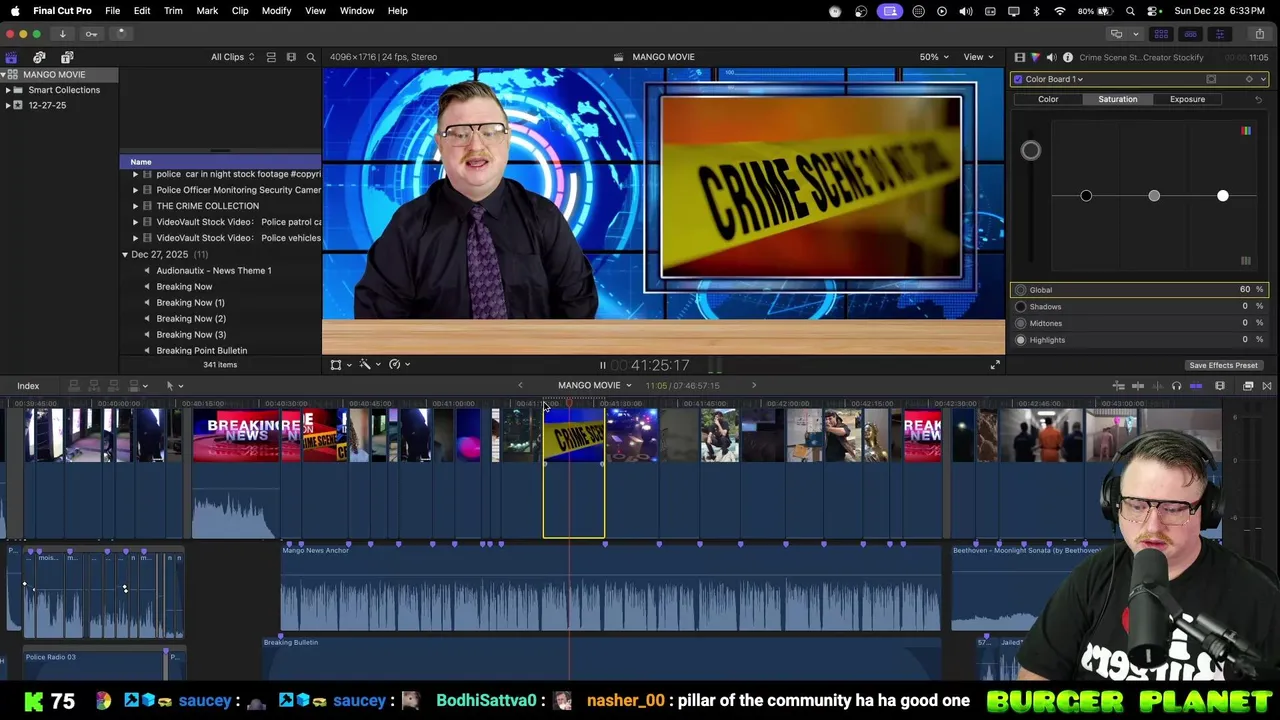The width and height of the screenshot is (1280, 720).
Task: Select the Crime Scene timeline clip
Action: tap(574, 472)
